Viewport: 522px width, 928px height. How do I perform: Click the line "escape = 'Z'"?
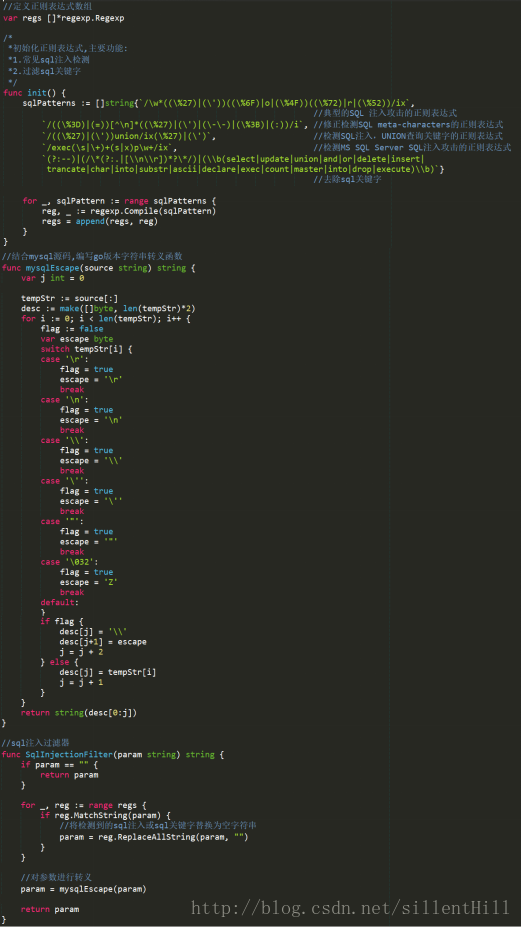(x=89, y=582)
